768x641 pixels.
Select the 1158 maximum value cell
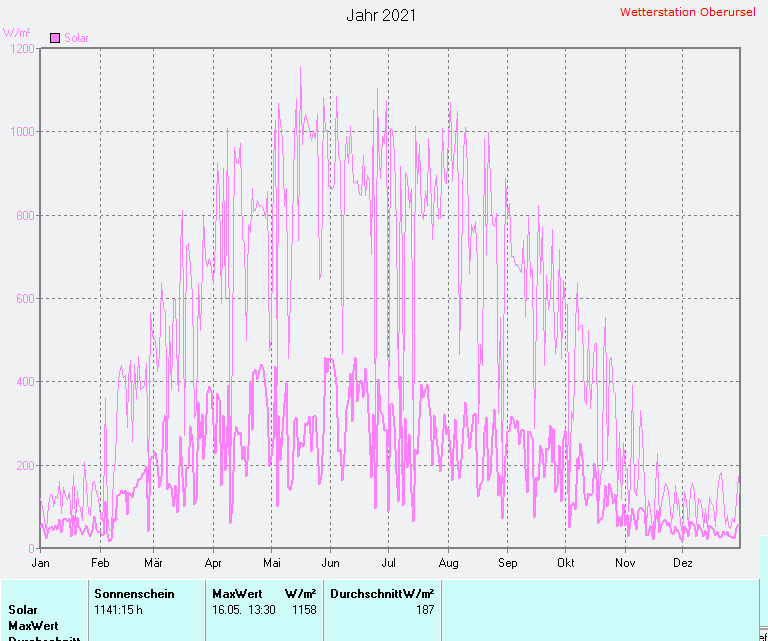(x=304, y=610)
